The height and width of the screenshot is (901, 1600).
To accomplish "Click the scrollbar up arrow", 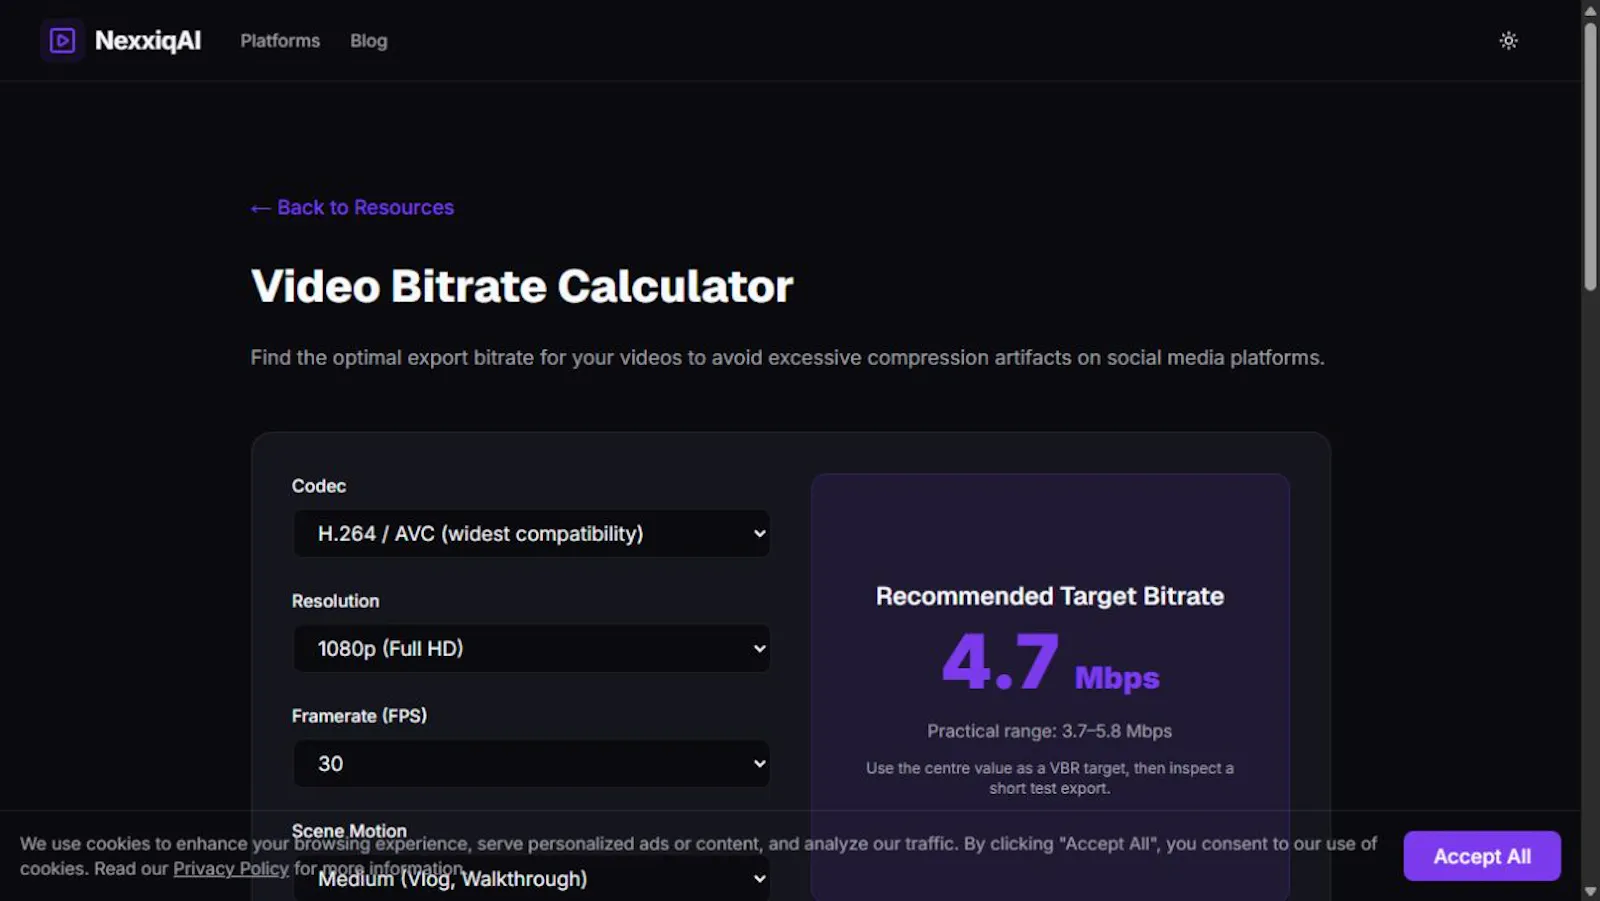I will (x=1590, y=9).
